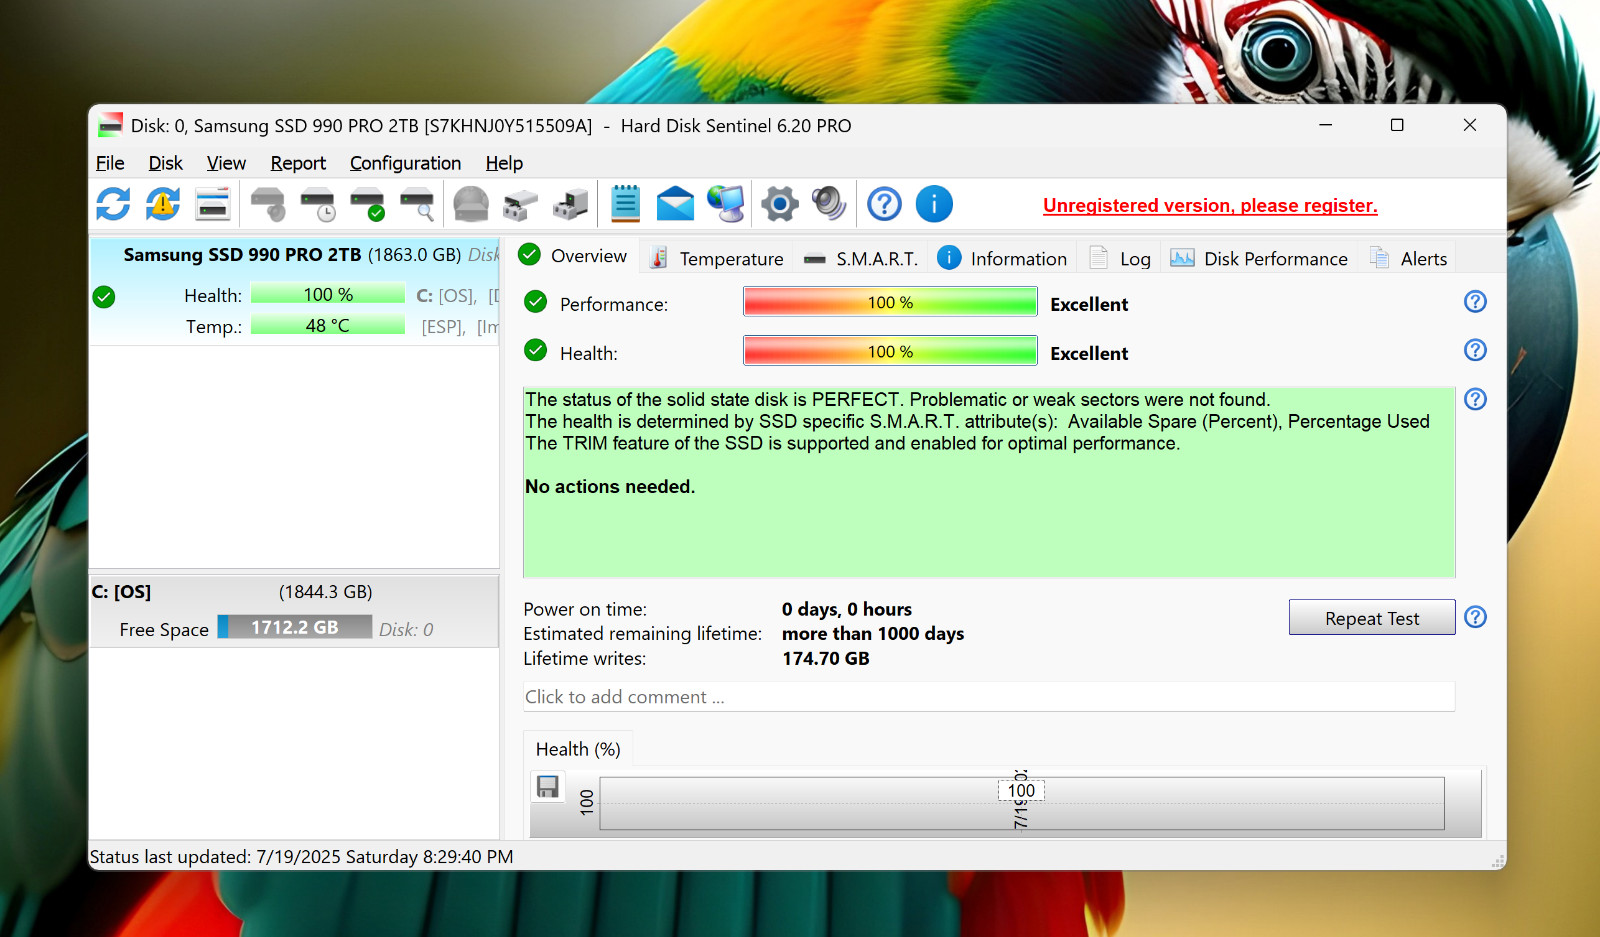Click the blue info circle toolbar icon
The width and height of the screenshot is (1600, 937).
pos(934,204)
